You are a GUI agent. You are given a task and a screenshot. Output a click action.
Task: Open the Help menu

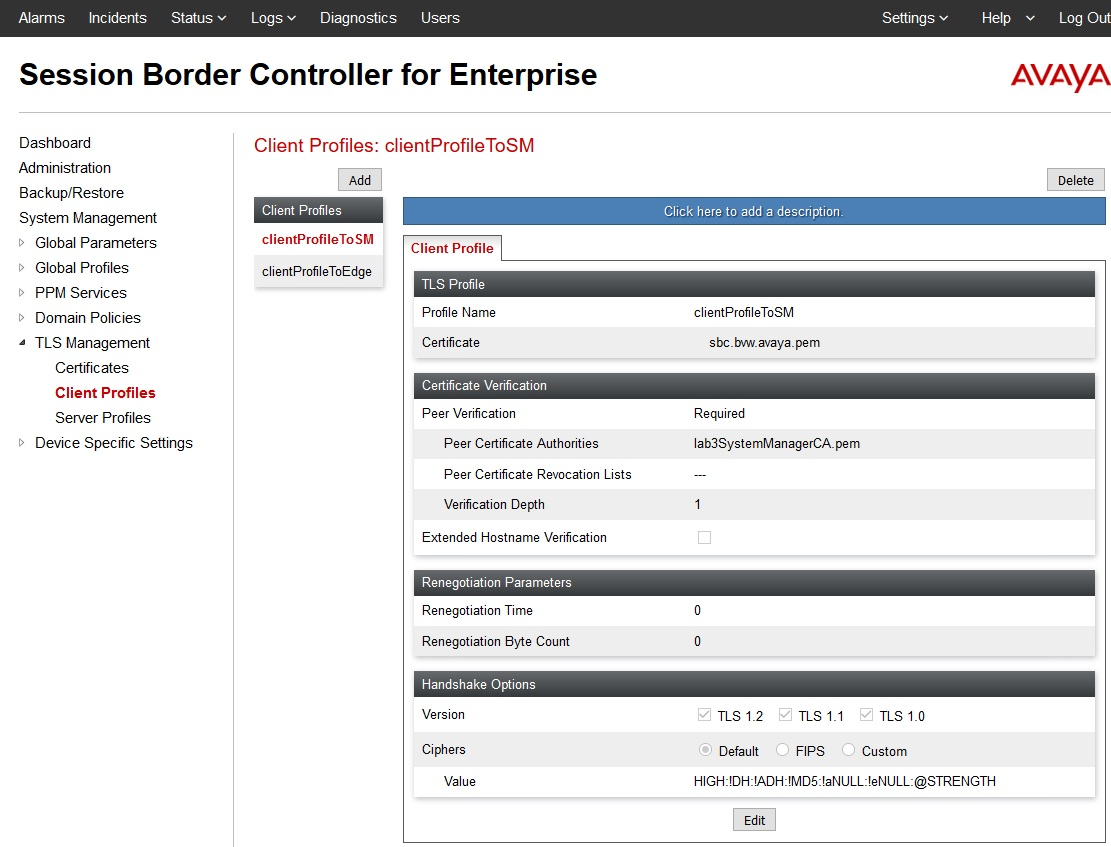click(x=996, y=18)
